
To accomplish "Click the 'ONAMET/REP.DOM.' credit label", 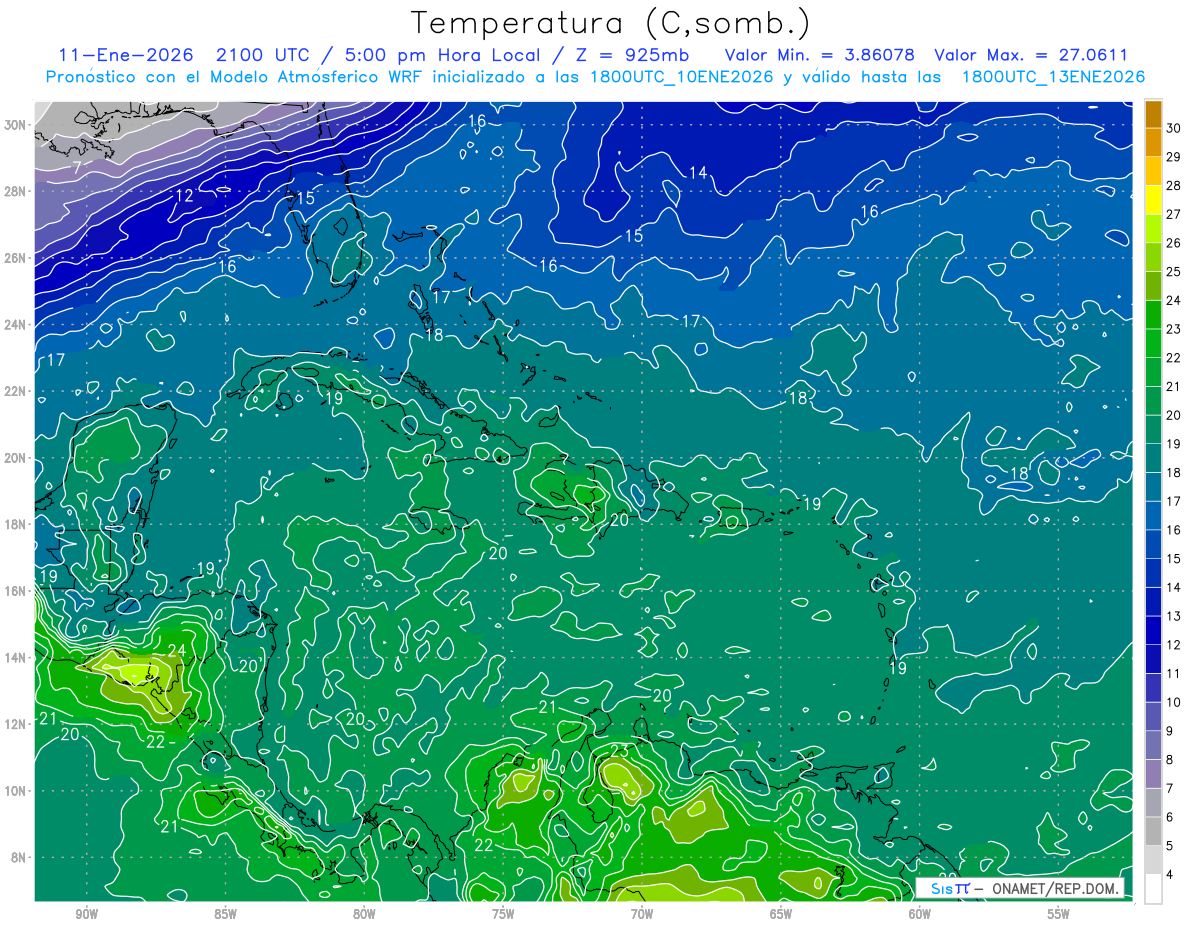I will tap(1053, 888).
